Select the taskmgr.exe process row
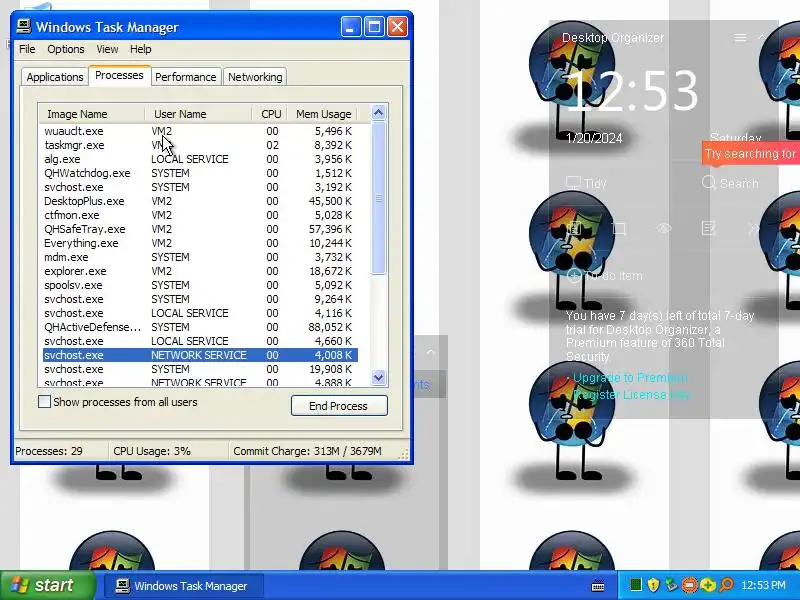800x600 pixels. (x=200, y=145)
